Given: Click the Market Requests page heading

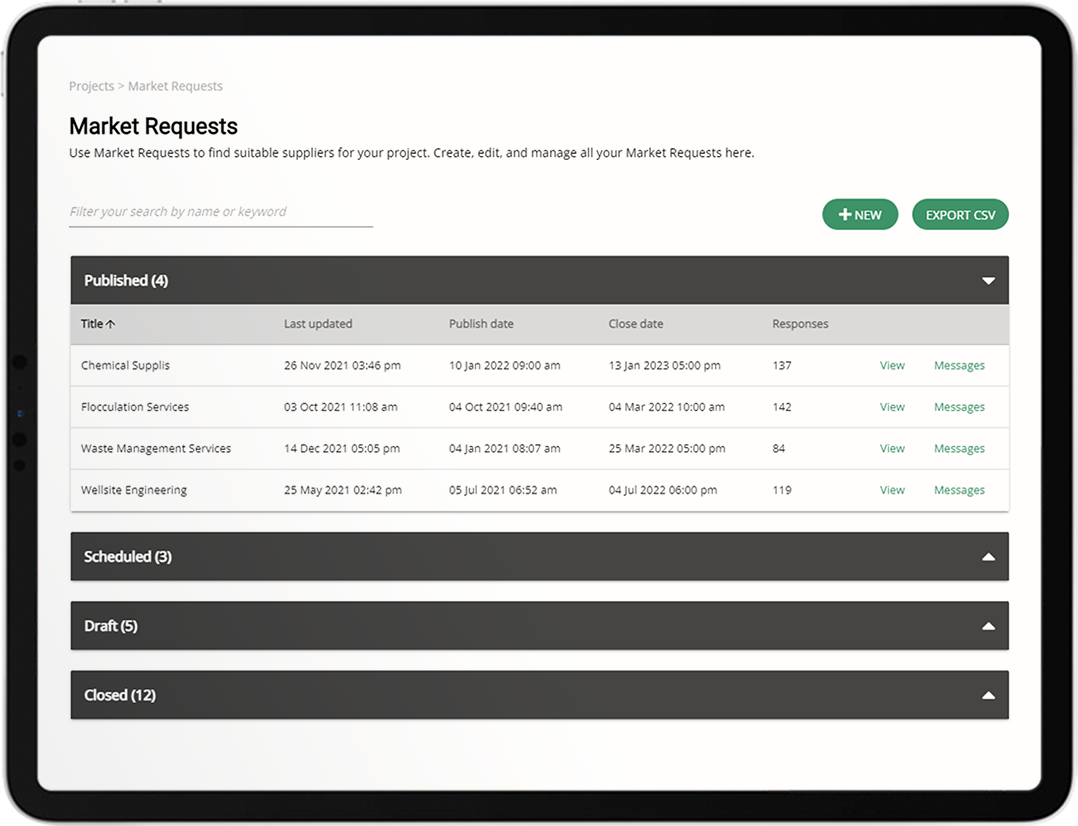Looking at the screenshot, I should tap(153, 127).
